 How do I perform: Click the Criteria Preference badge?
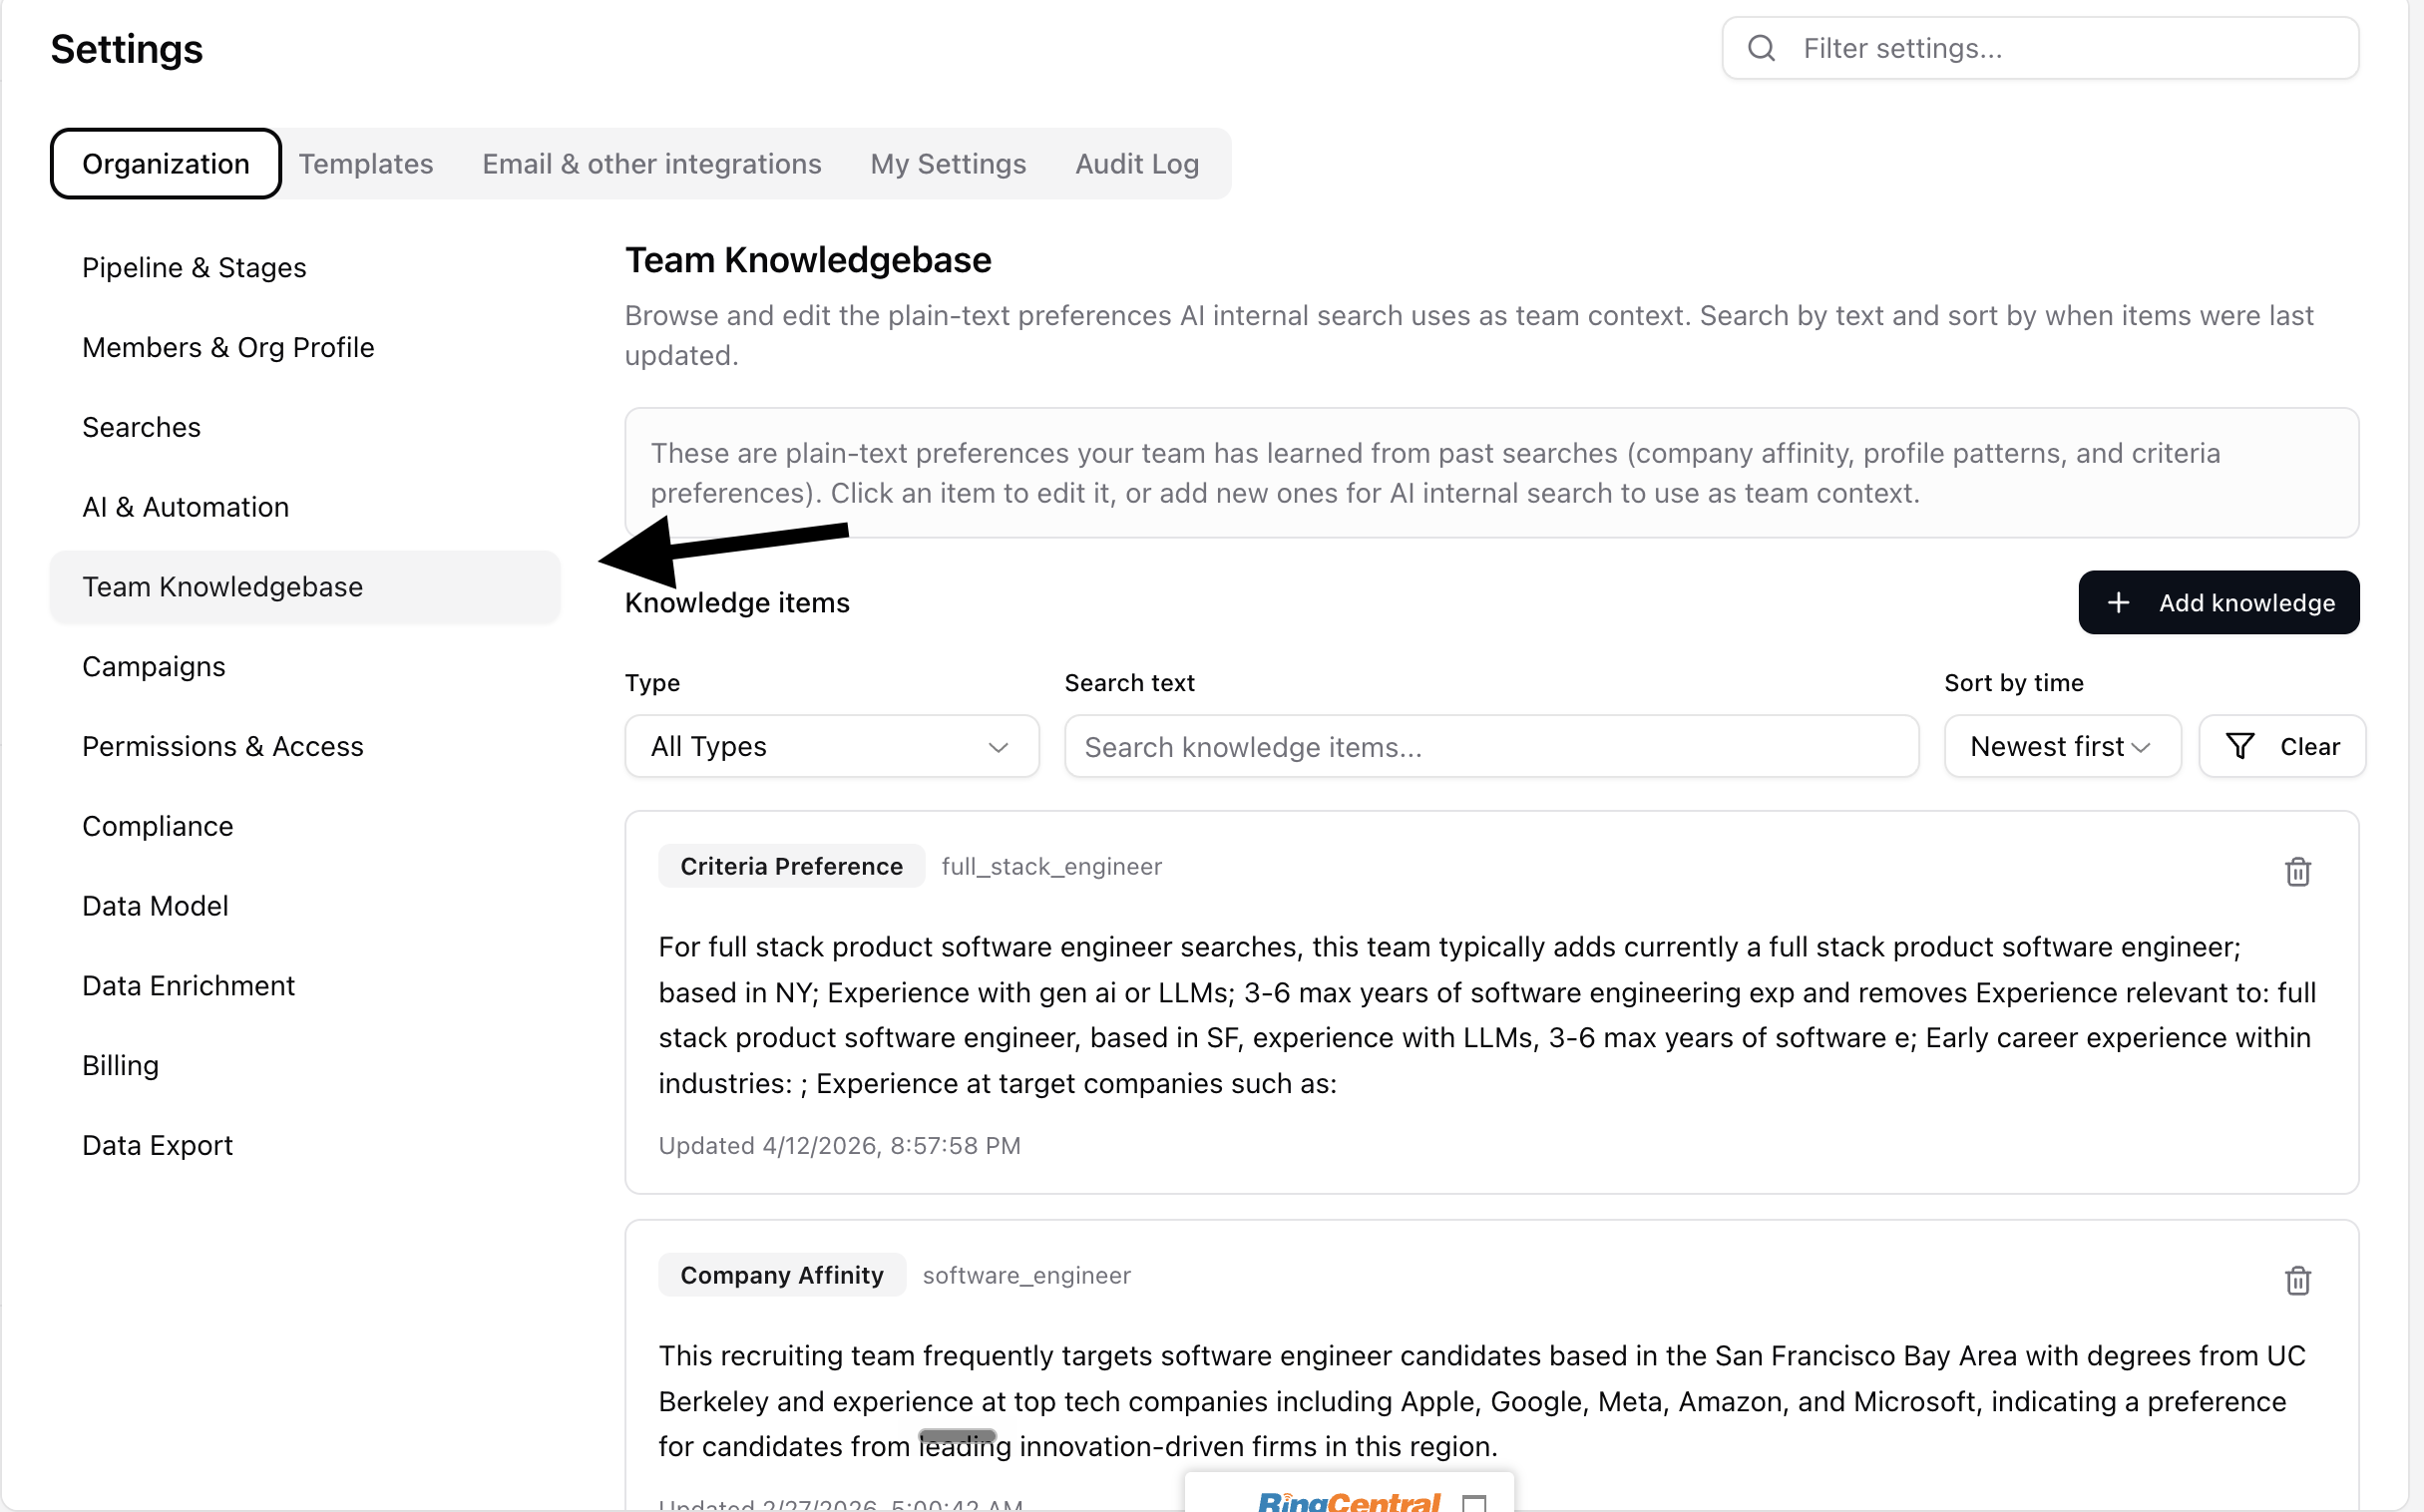pos(791,866)
